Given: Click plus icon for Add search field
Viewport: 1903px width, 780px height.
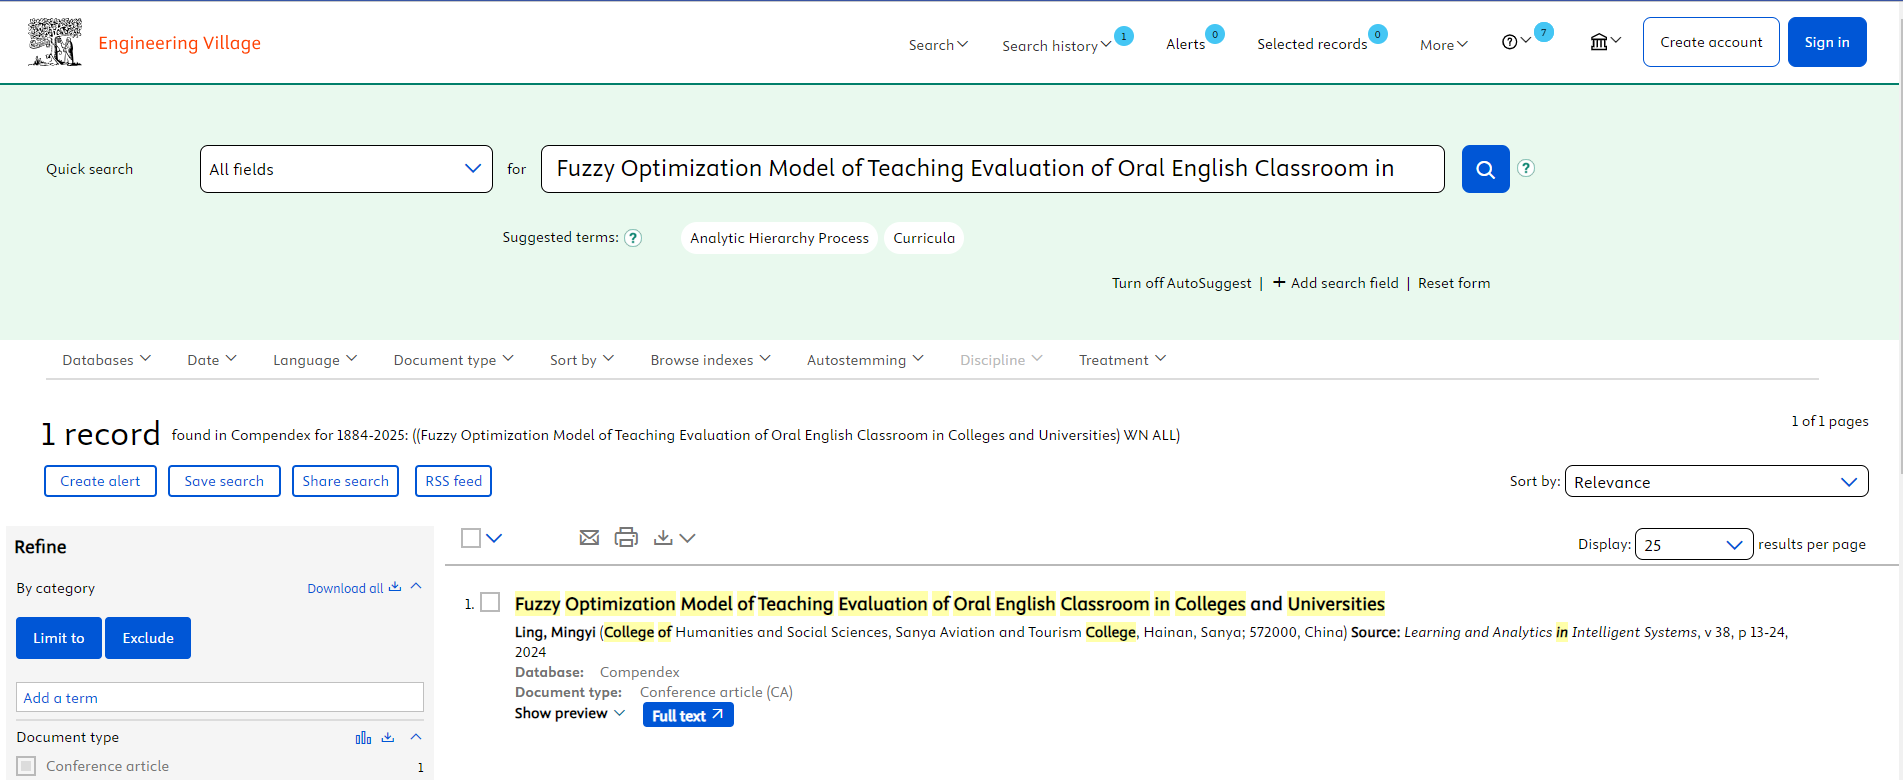Looking at the screenshot, I should click(x=1279, y=282).
